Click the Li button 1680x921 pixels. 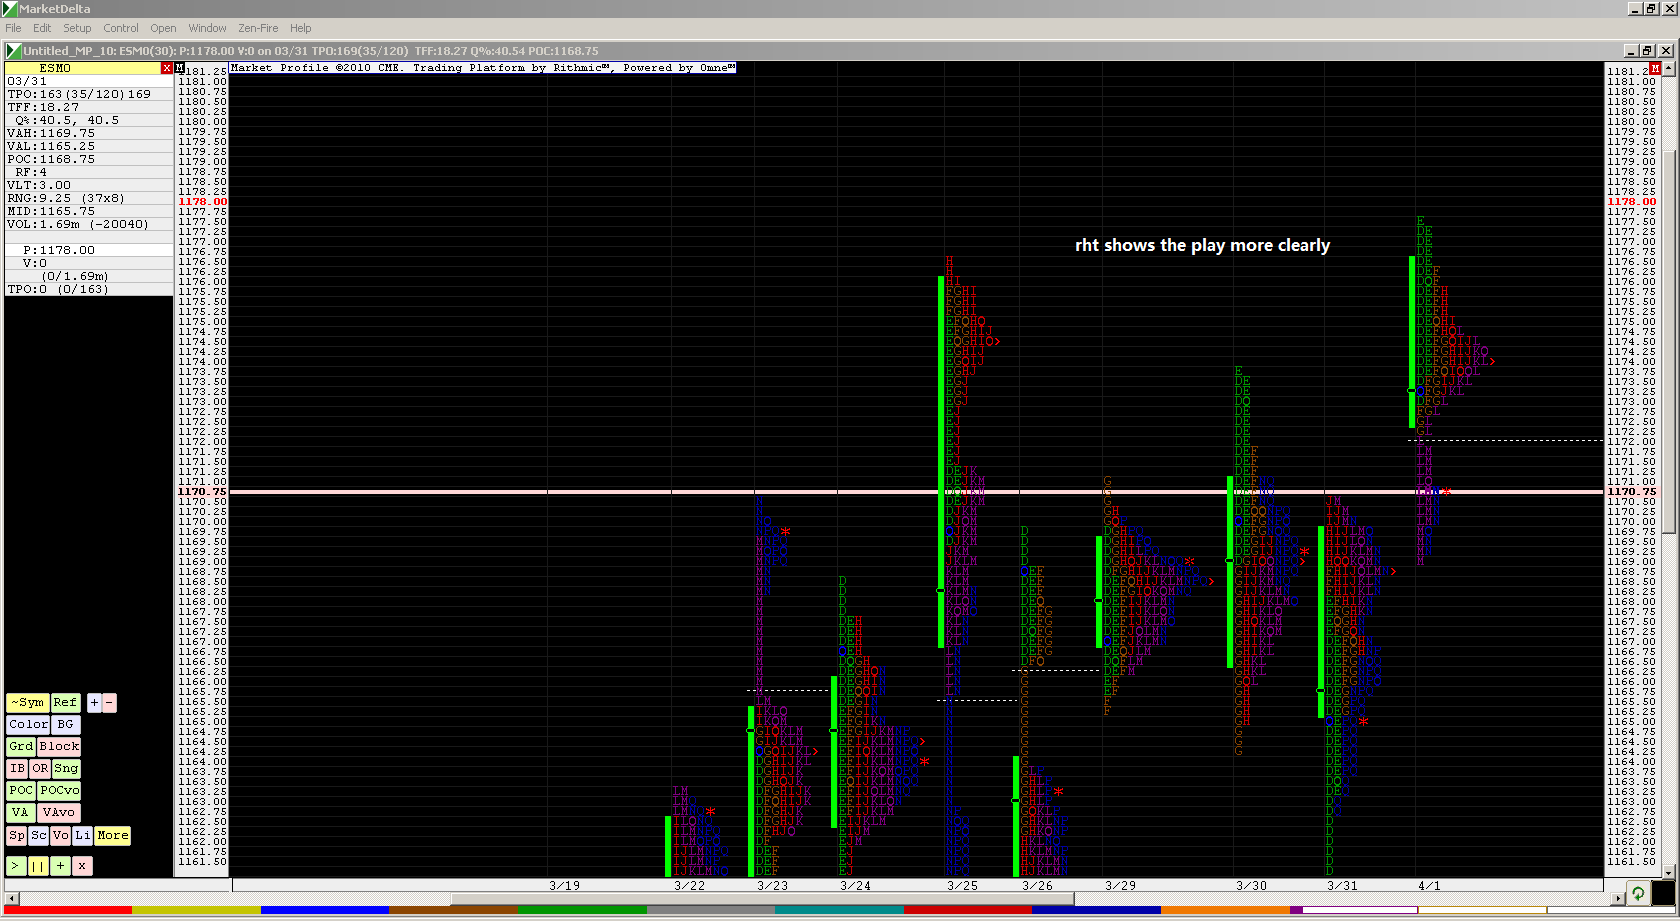pos(83,836)
